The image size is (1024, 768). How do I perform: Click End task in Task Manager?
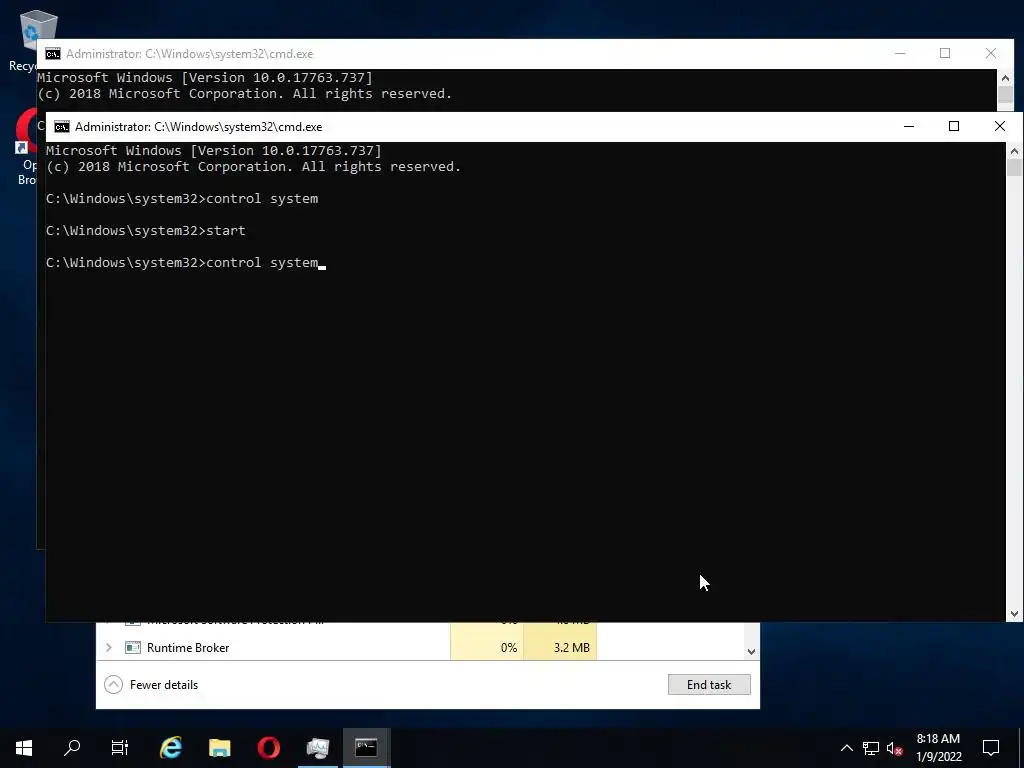709,684
